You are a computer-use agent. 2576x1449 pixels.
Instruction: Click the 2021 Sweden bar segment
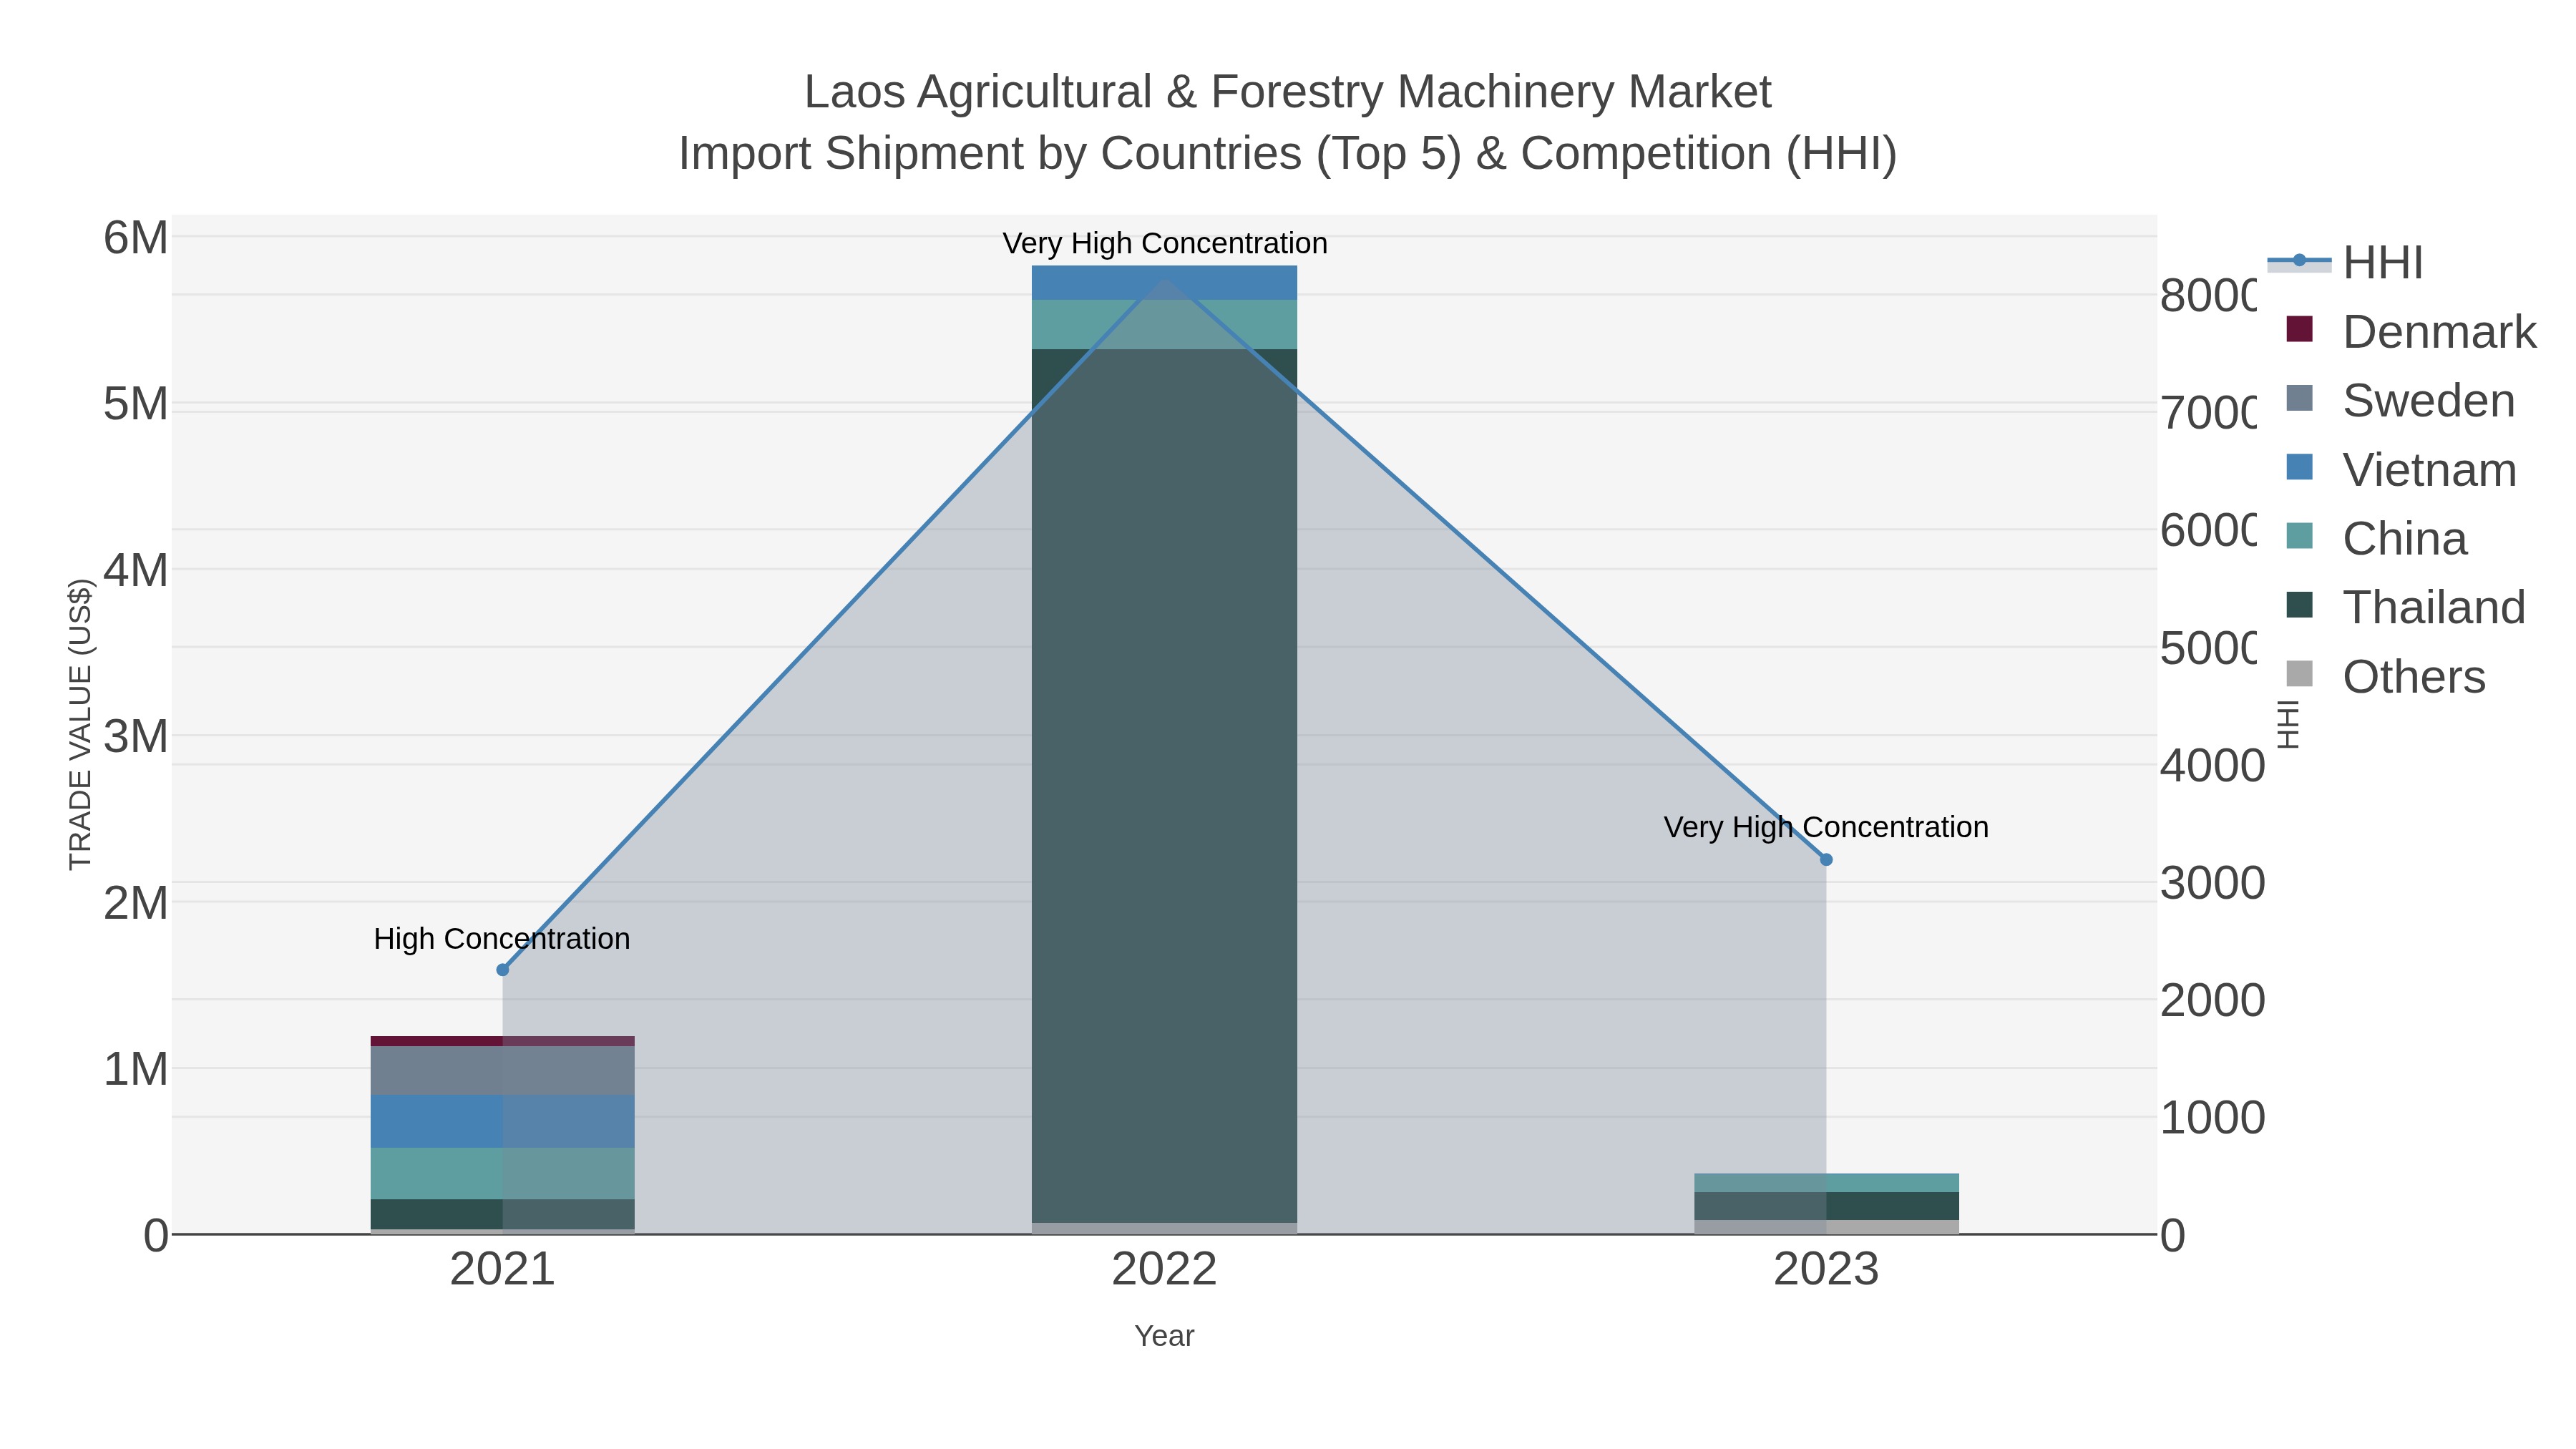pyautogui.click(x=502, y=1071)
